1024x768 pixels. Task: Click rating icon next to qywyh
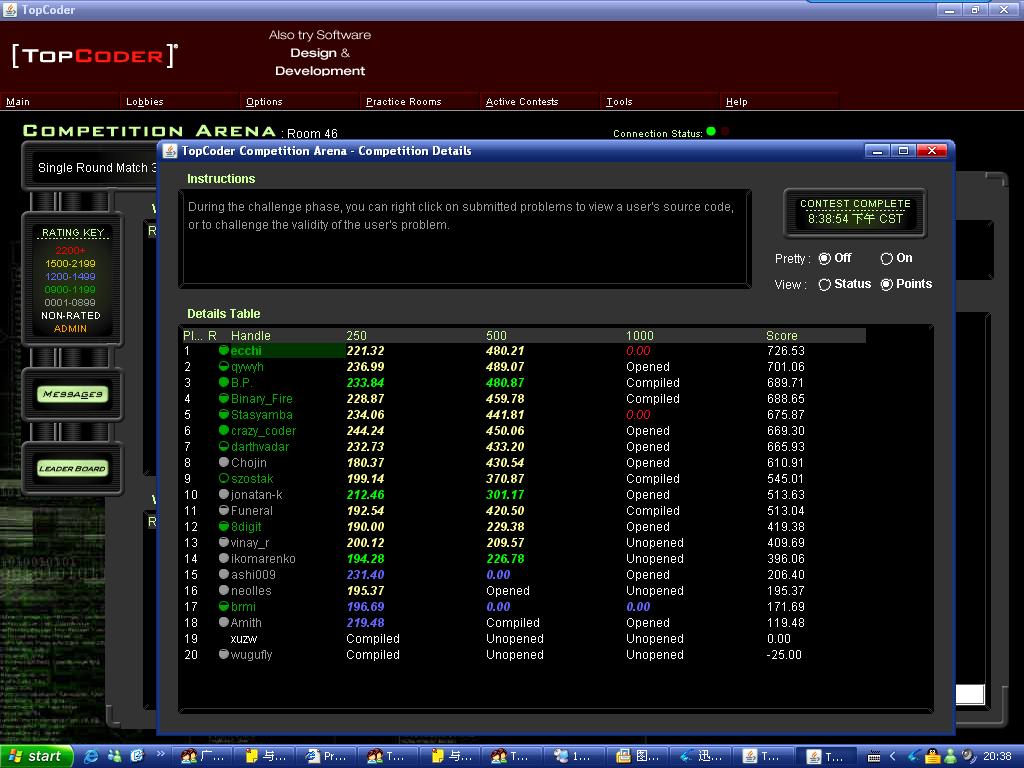point(223,366)
